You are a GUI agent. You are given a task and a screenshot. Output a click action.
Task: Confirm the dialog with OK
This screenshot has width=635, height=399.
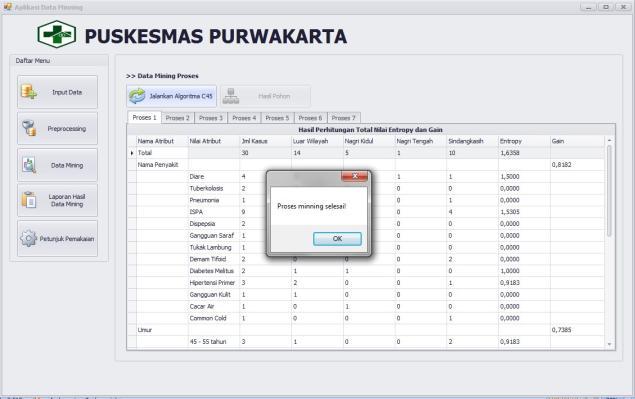[337, 239]
